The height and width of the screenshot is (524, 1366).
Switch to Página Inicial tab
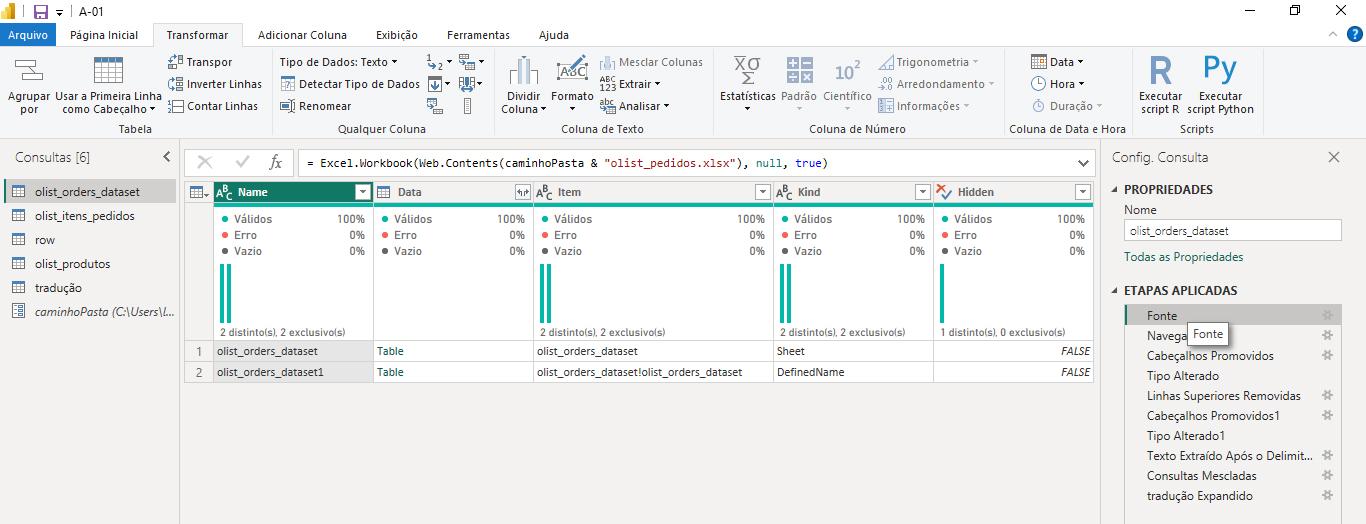click(104, 35)
